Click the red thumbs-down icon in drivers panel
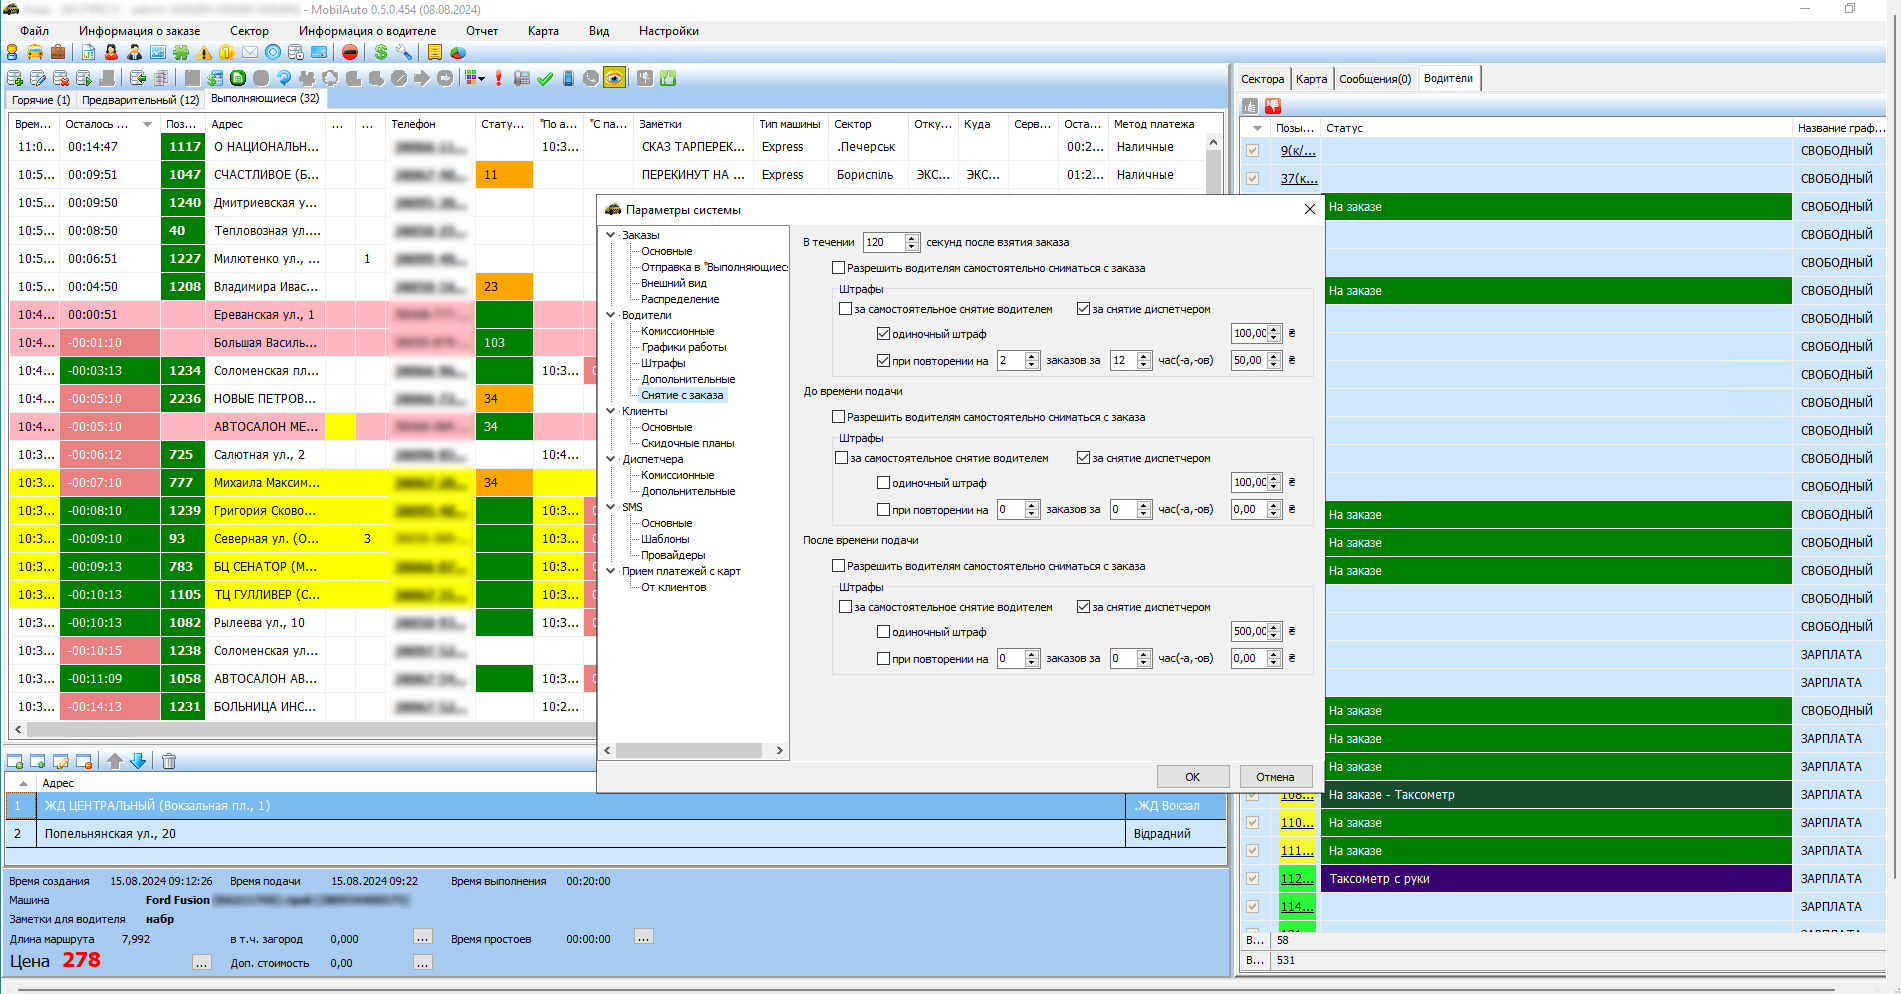Image resolution: width=1901 pixels, height=994 pixels. (x=1273, y=106)
